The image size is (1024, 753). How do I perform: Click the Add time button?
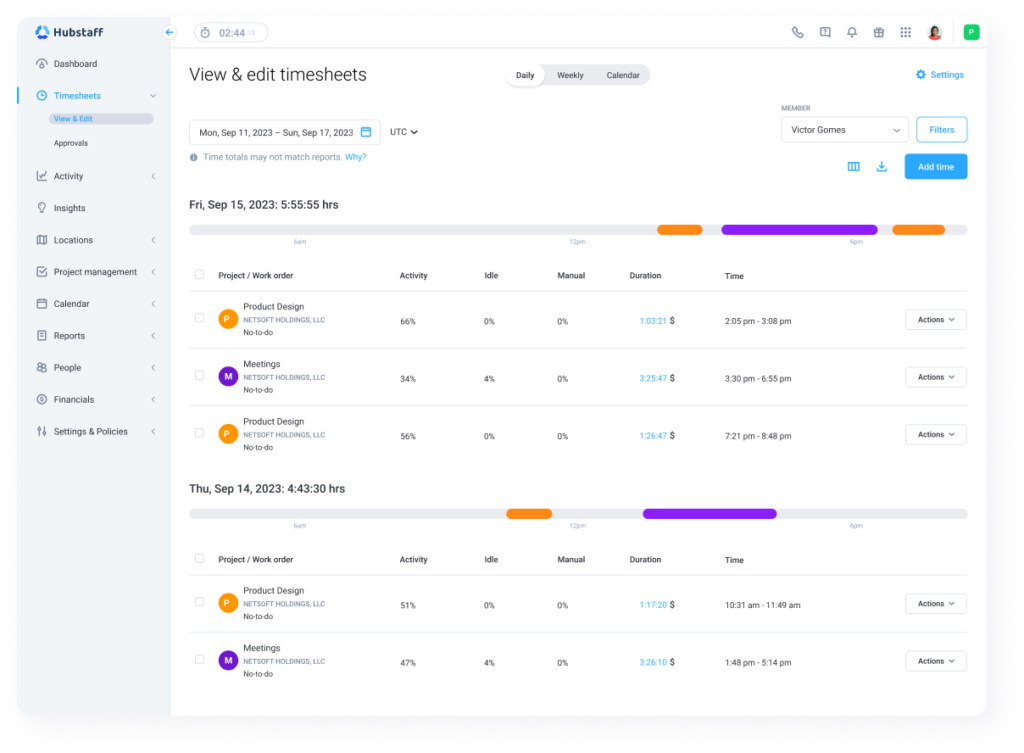pos(935,167)
